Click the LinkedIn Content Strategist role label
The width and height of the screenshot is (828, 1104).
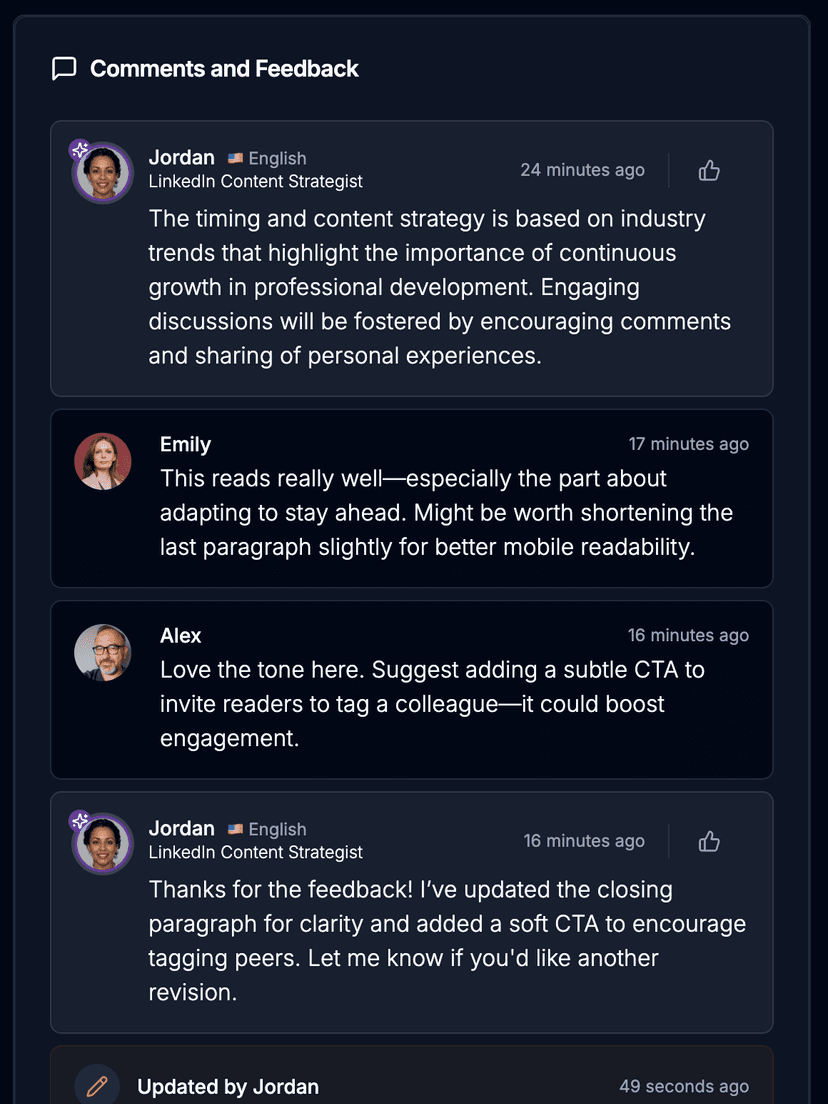click(x=255, y=181)
